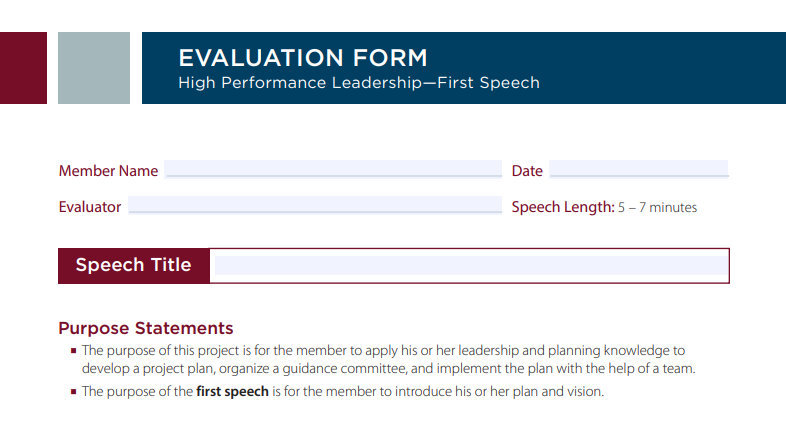Click the EVALUATION FORM title
This screenshot has width=786, height=422.
click(302, 58)
